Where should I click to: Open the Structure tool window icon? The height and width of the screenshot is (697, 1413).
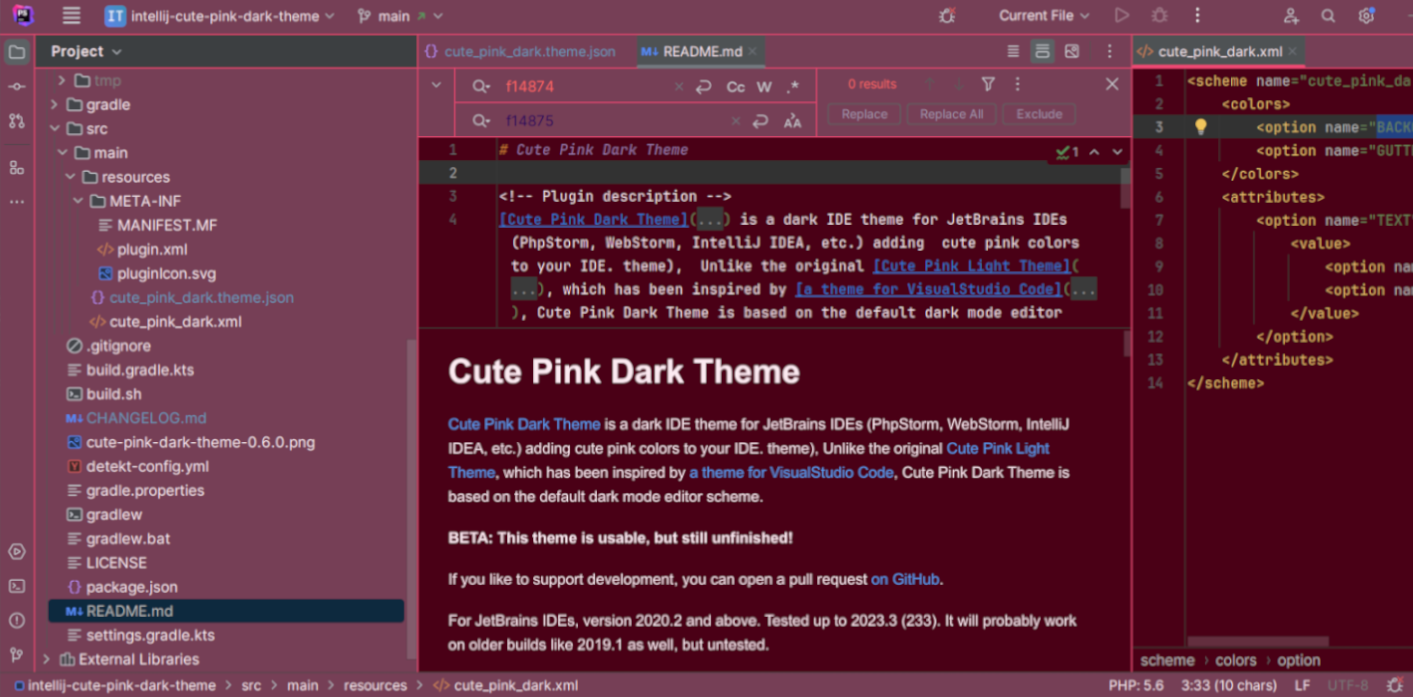pos(17,167)
